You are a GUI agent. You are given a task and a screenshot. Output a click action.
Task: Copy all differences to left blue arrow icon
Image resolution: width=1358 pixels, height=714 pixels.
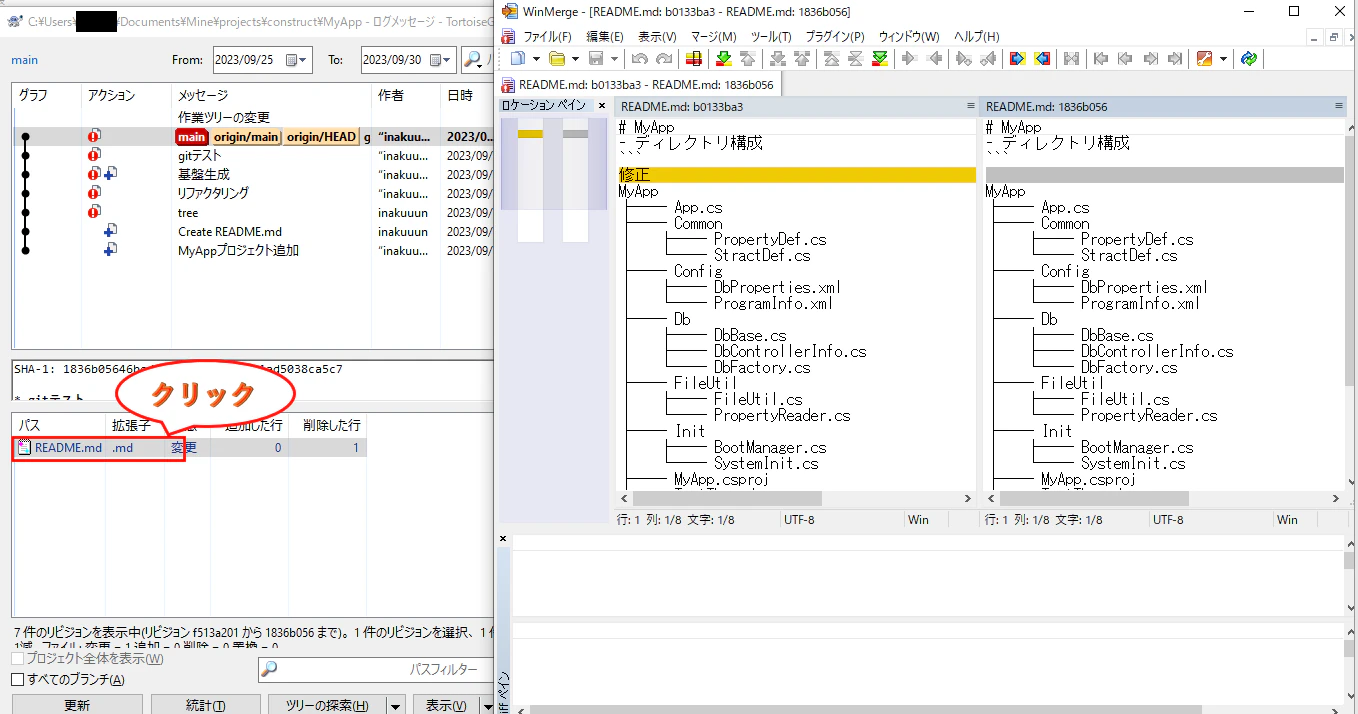point(1042,59)
